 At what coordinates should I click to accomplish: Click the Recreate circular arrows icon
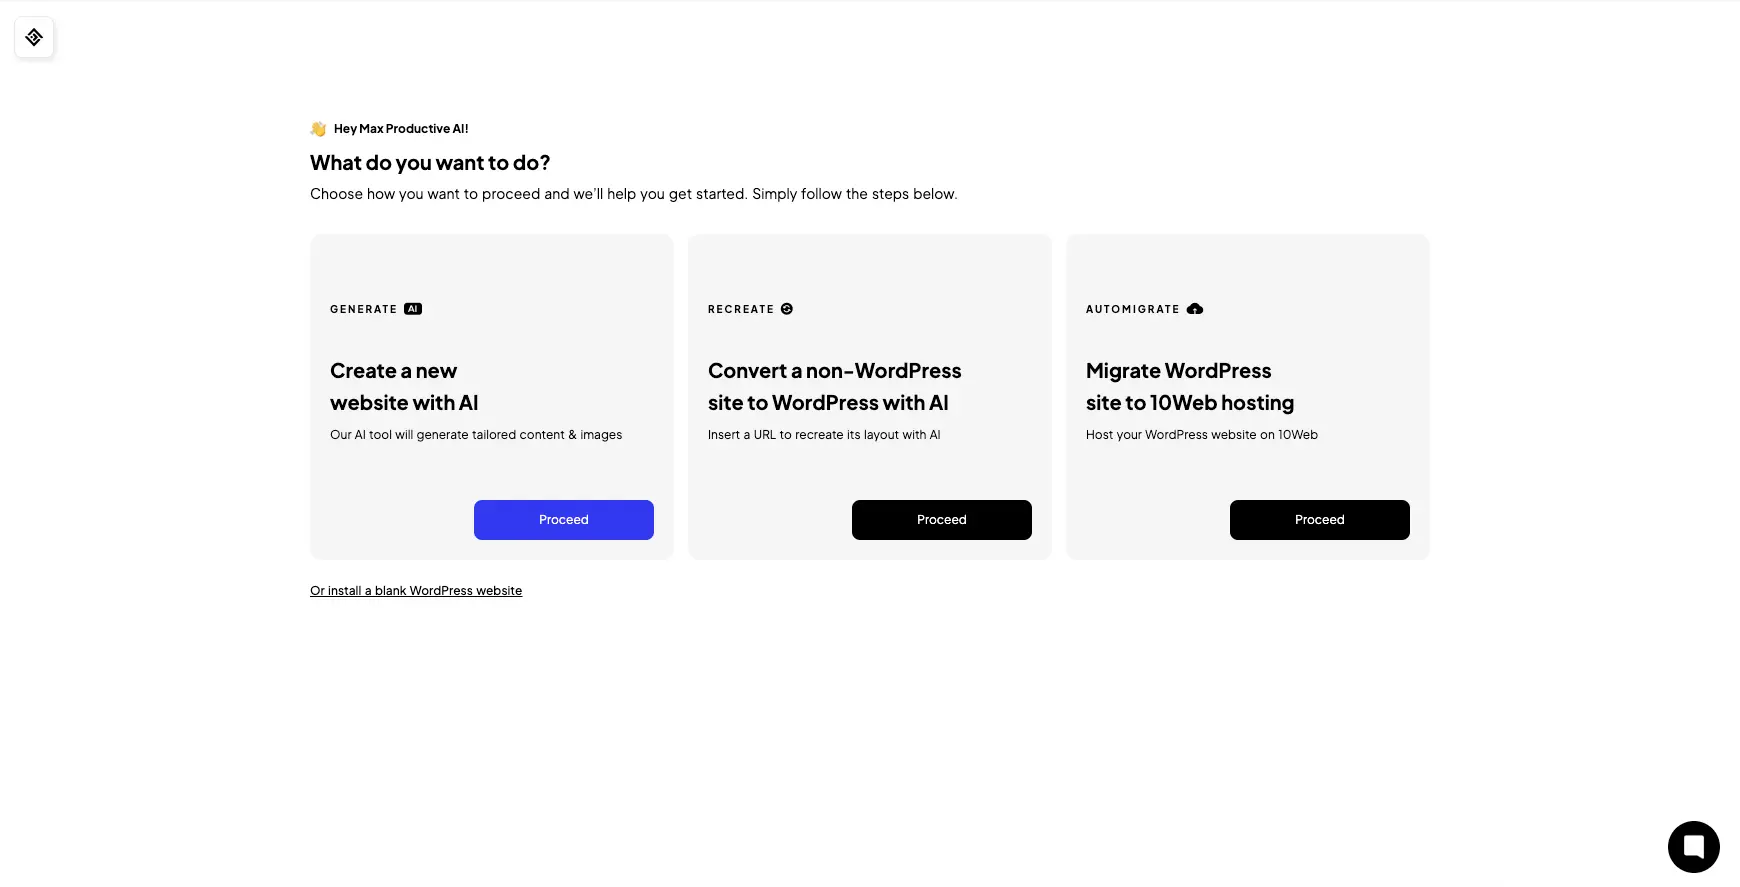787,309
